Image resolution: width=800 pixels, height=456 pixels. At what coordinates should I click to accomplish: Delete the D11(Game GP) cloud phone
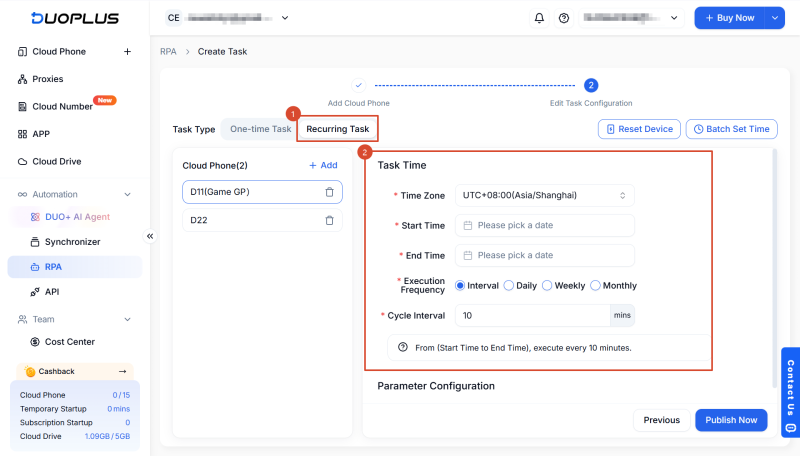click(330, 192)
